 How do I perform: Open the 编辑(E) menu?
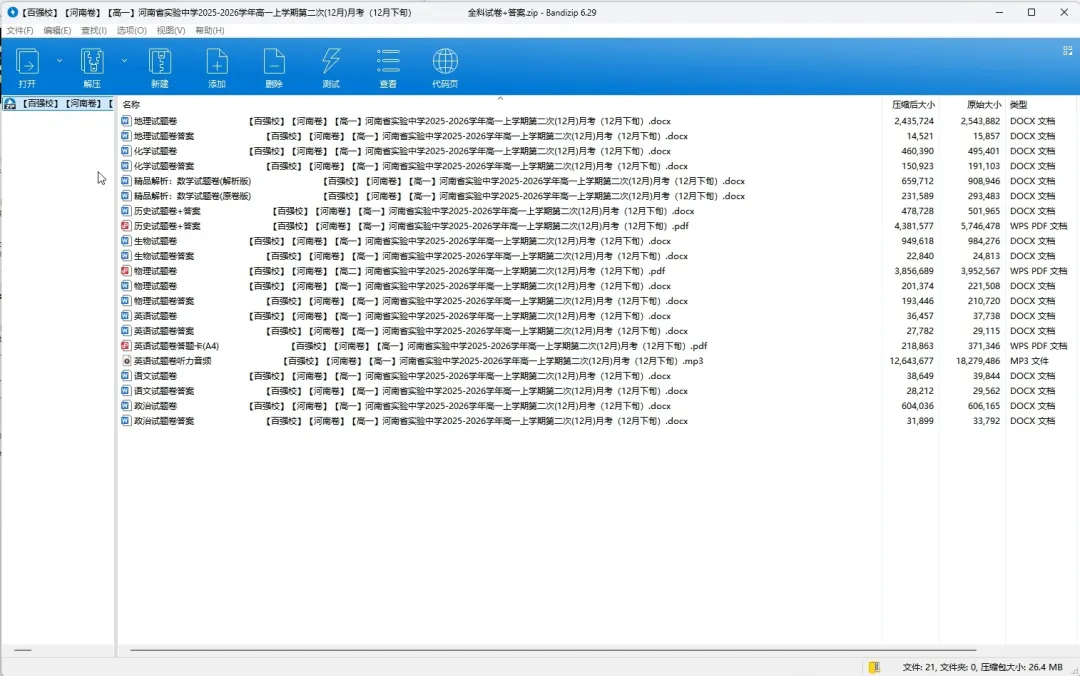57,30
